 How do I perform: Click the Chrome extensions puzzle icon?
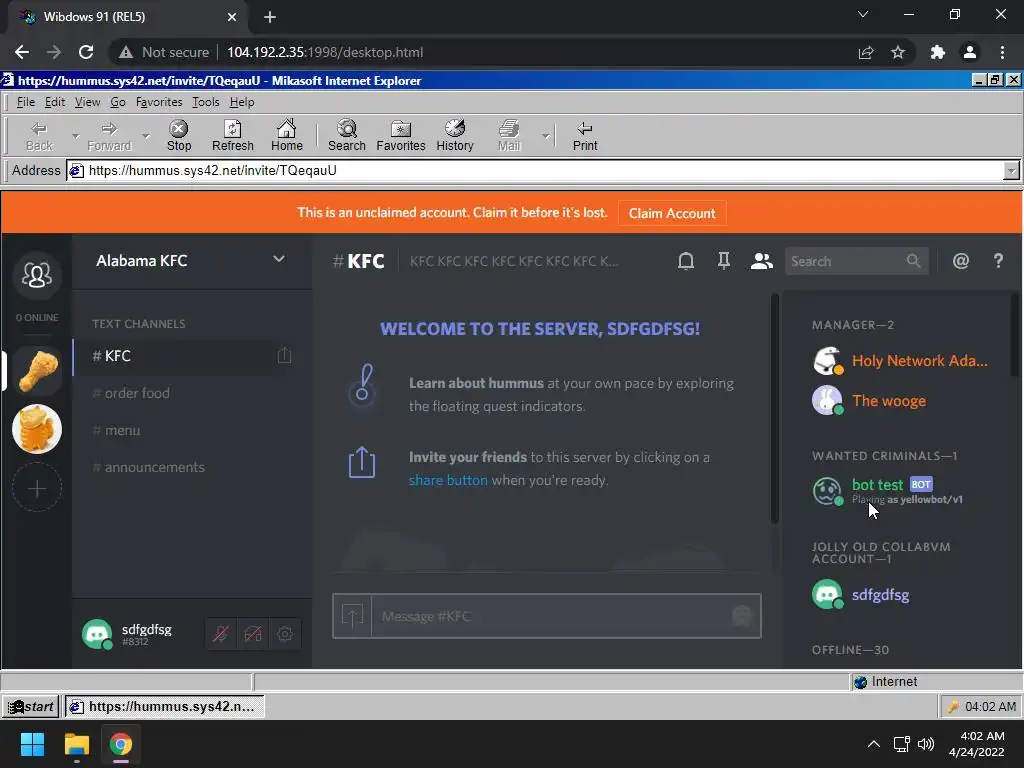click(x=937, y=52)
